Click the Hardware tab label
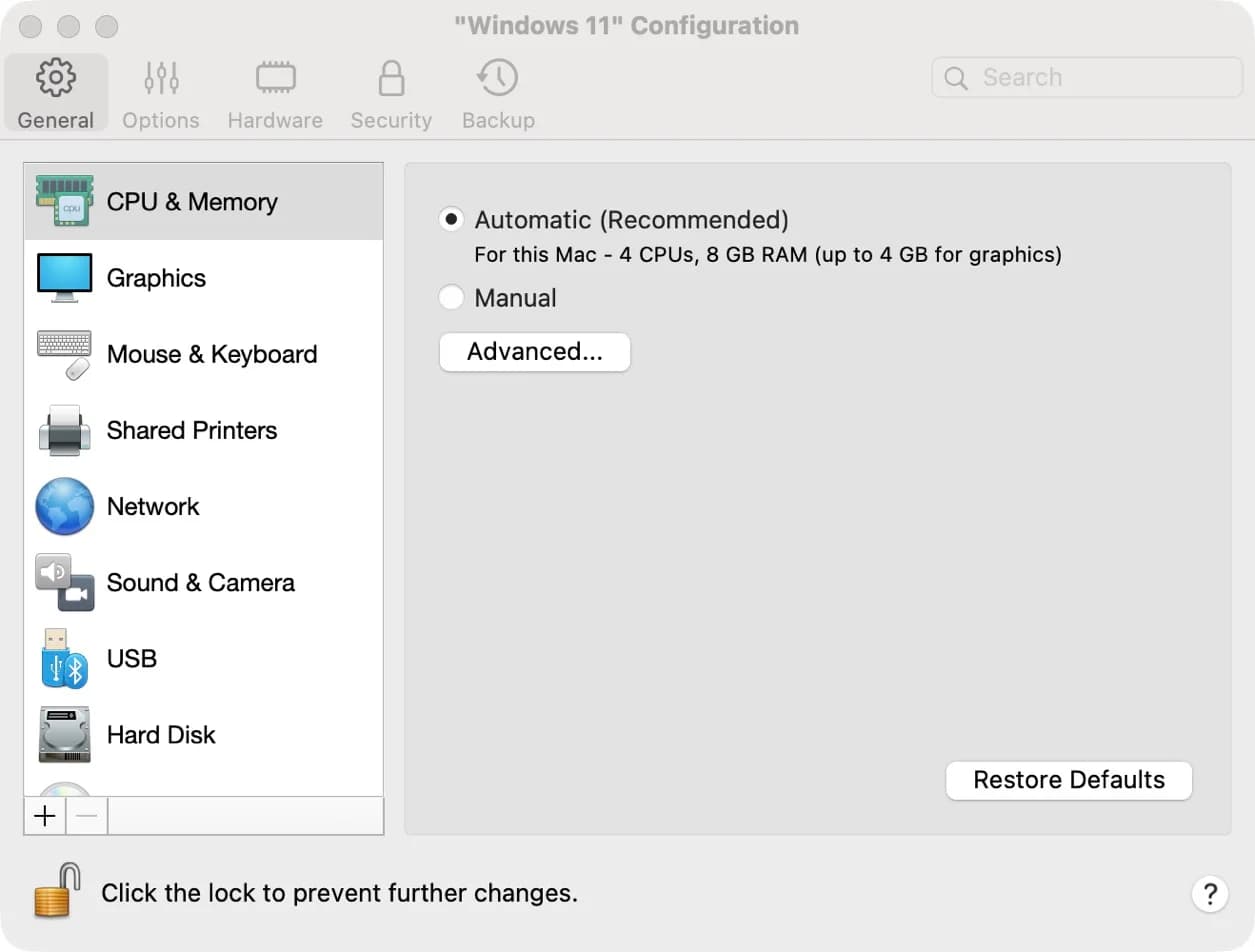The height and width of the screenshot is (952, 1255). (x=275, y=120)
